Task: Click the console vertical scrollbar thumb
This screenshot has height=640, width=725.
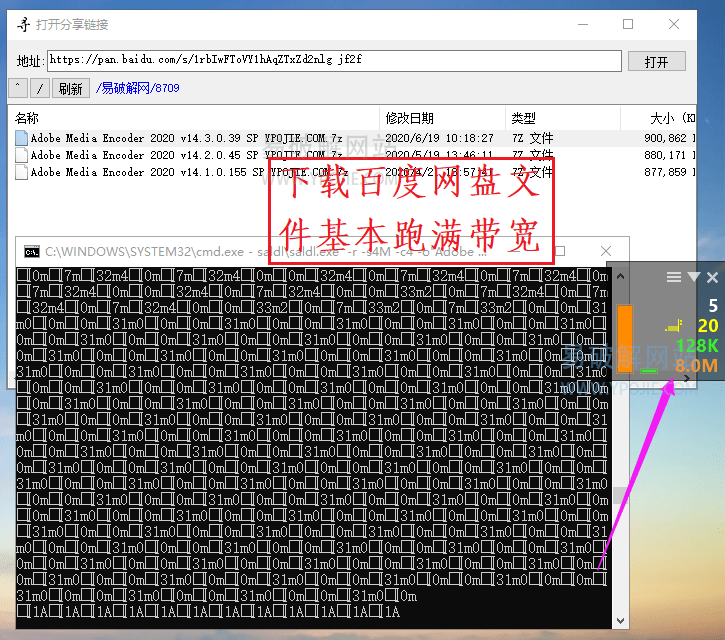Action: (x=620, y=495)
